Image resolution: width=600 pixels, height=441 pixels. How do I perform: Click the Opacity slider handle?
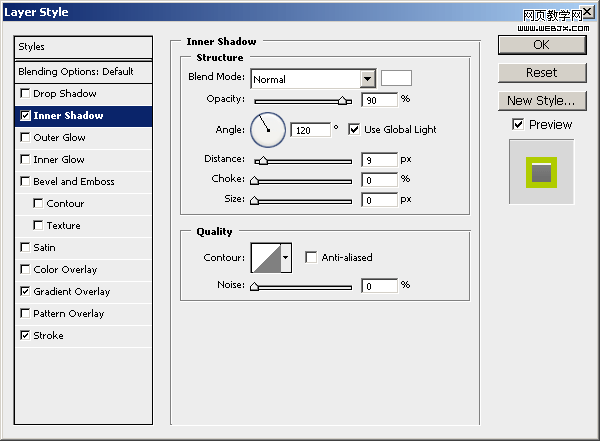click(x=343, y=101)
